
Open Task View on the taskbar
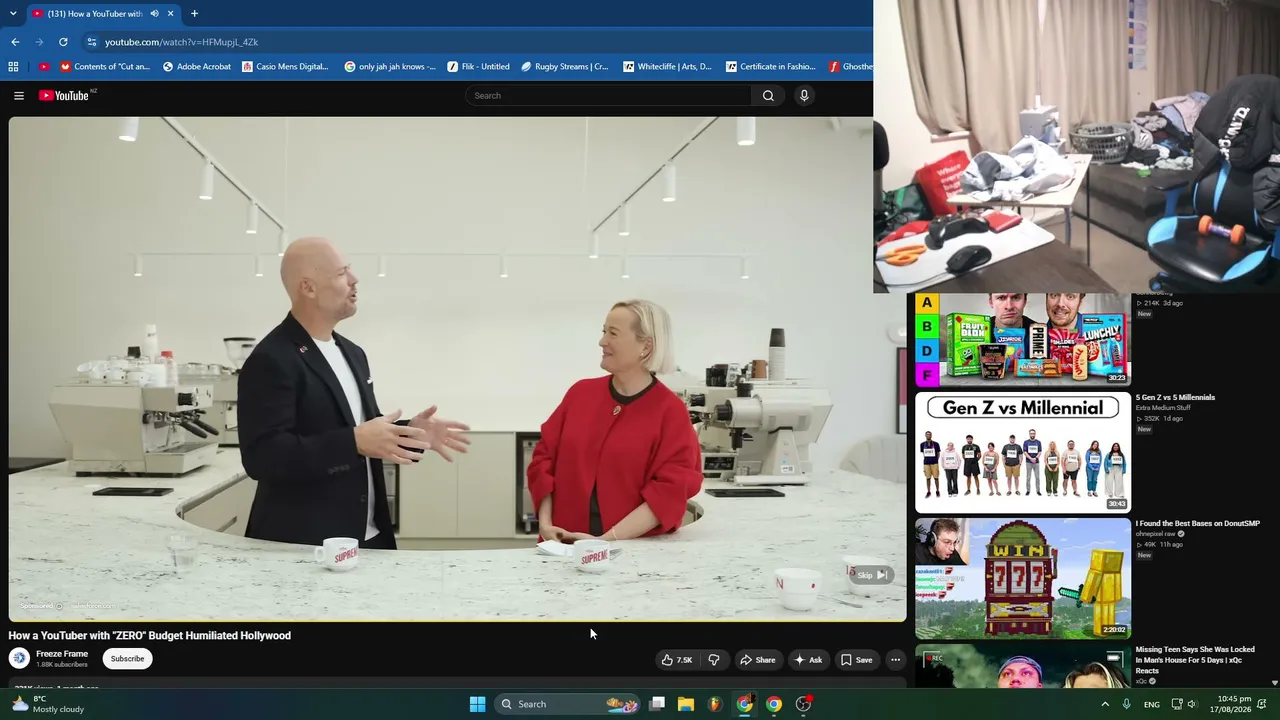(x=657, y=704)
